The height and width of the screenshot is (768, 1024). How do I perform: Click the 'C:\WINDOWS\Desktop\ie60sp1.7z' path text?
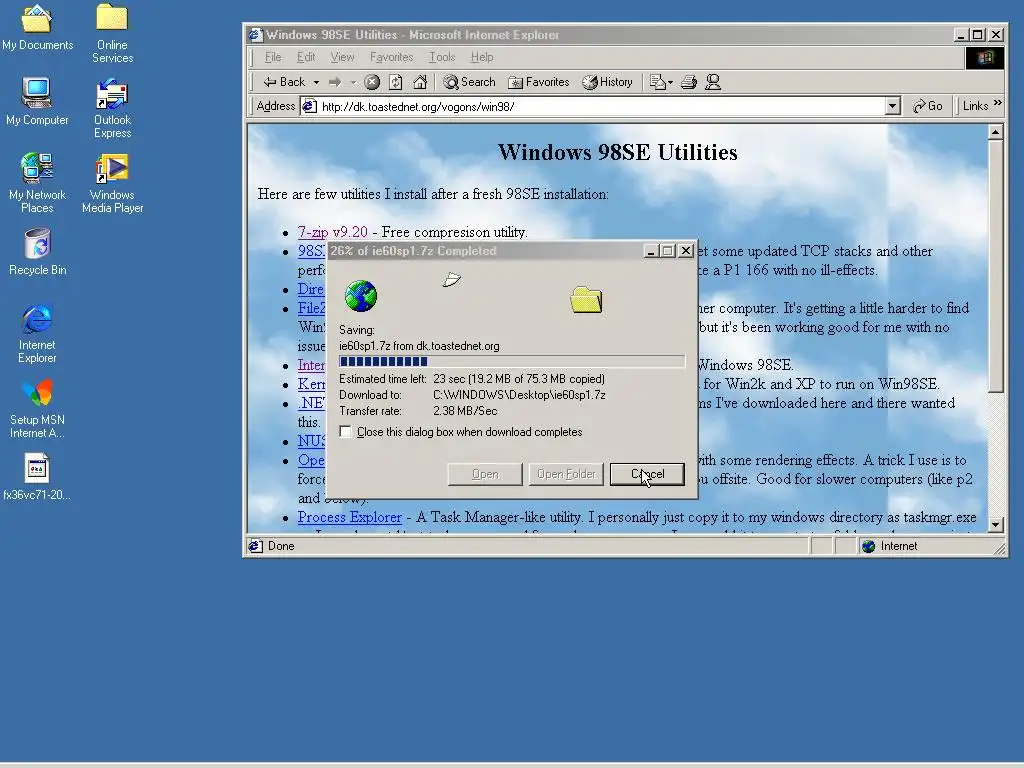pyautogui.click(x=519, y=395)
